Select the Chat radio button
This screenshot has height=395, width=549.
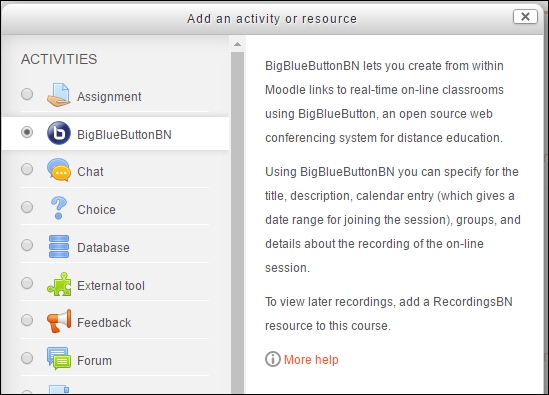(x=27, y=169)
